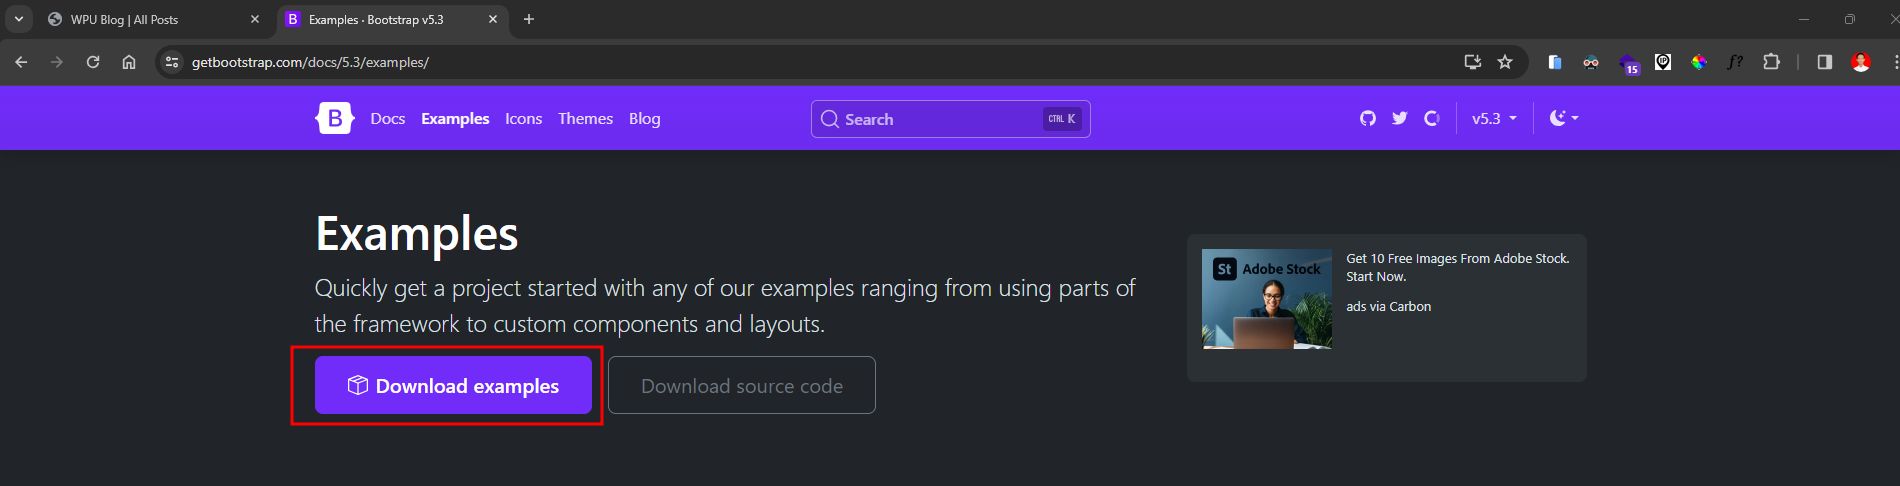Open the Adobe Stock ad thumbnail
Viewport: 1900px width, 486px height.
pyautogui.click(x=1266, y=298)
